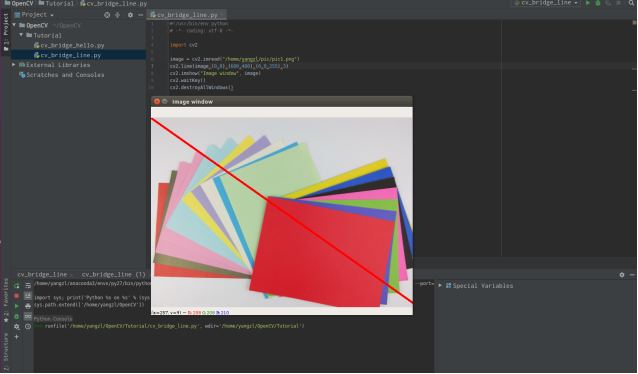The height and width of the screenshot is (374, 638).
Task: Click the cv2.line code line
Action: point(229,66)
